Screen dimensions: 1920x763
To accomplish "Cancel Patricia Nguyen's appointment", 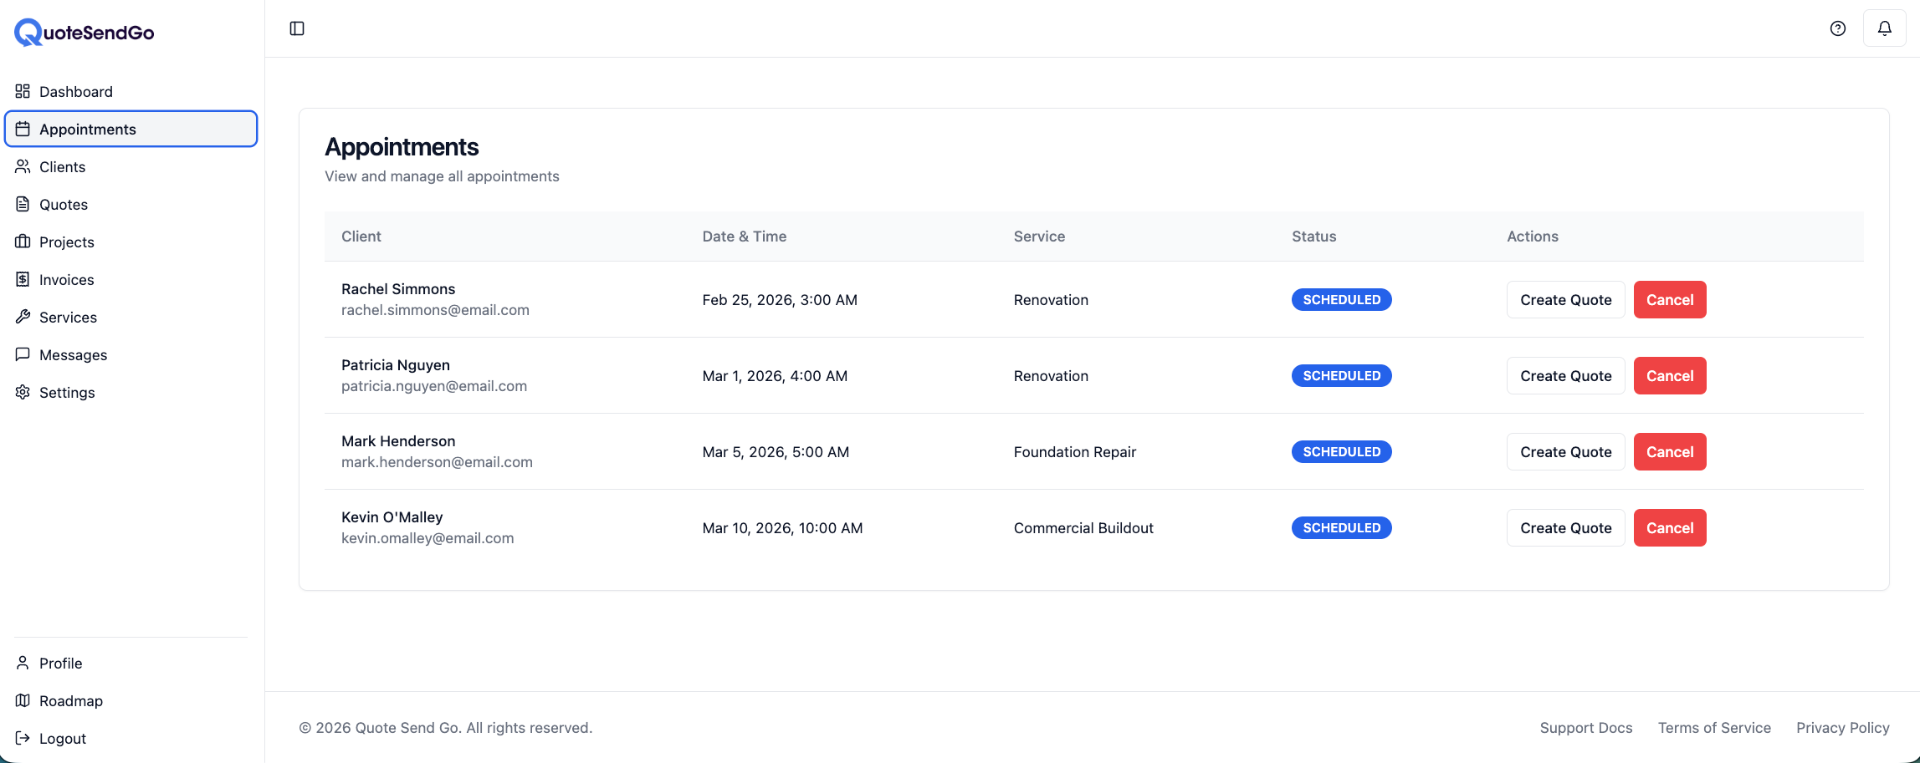I will pos(1669,376).
